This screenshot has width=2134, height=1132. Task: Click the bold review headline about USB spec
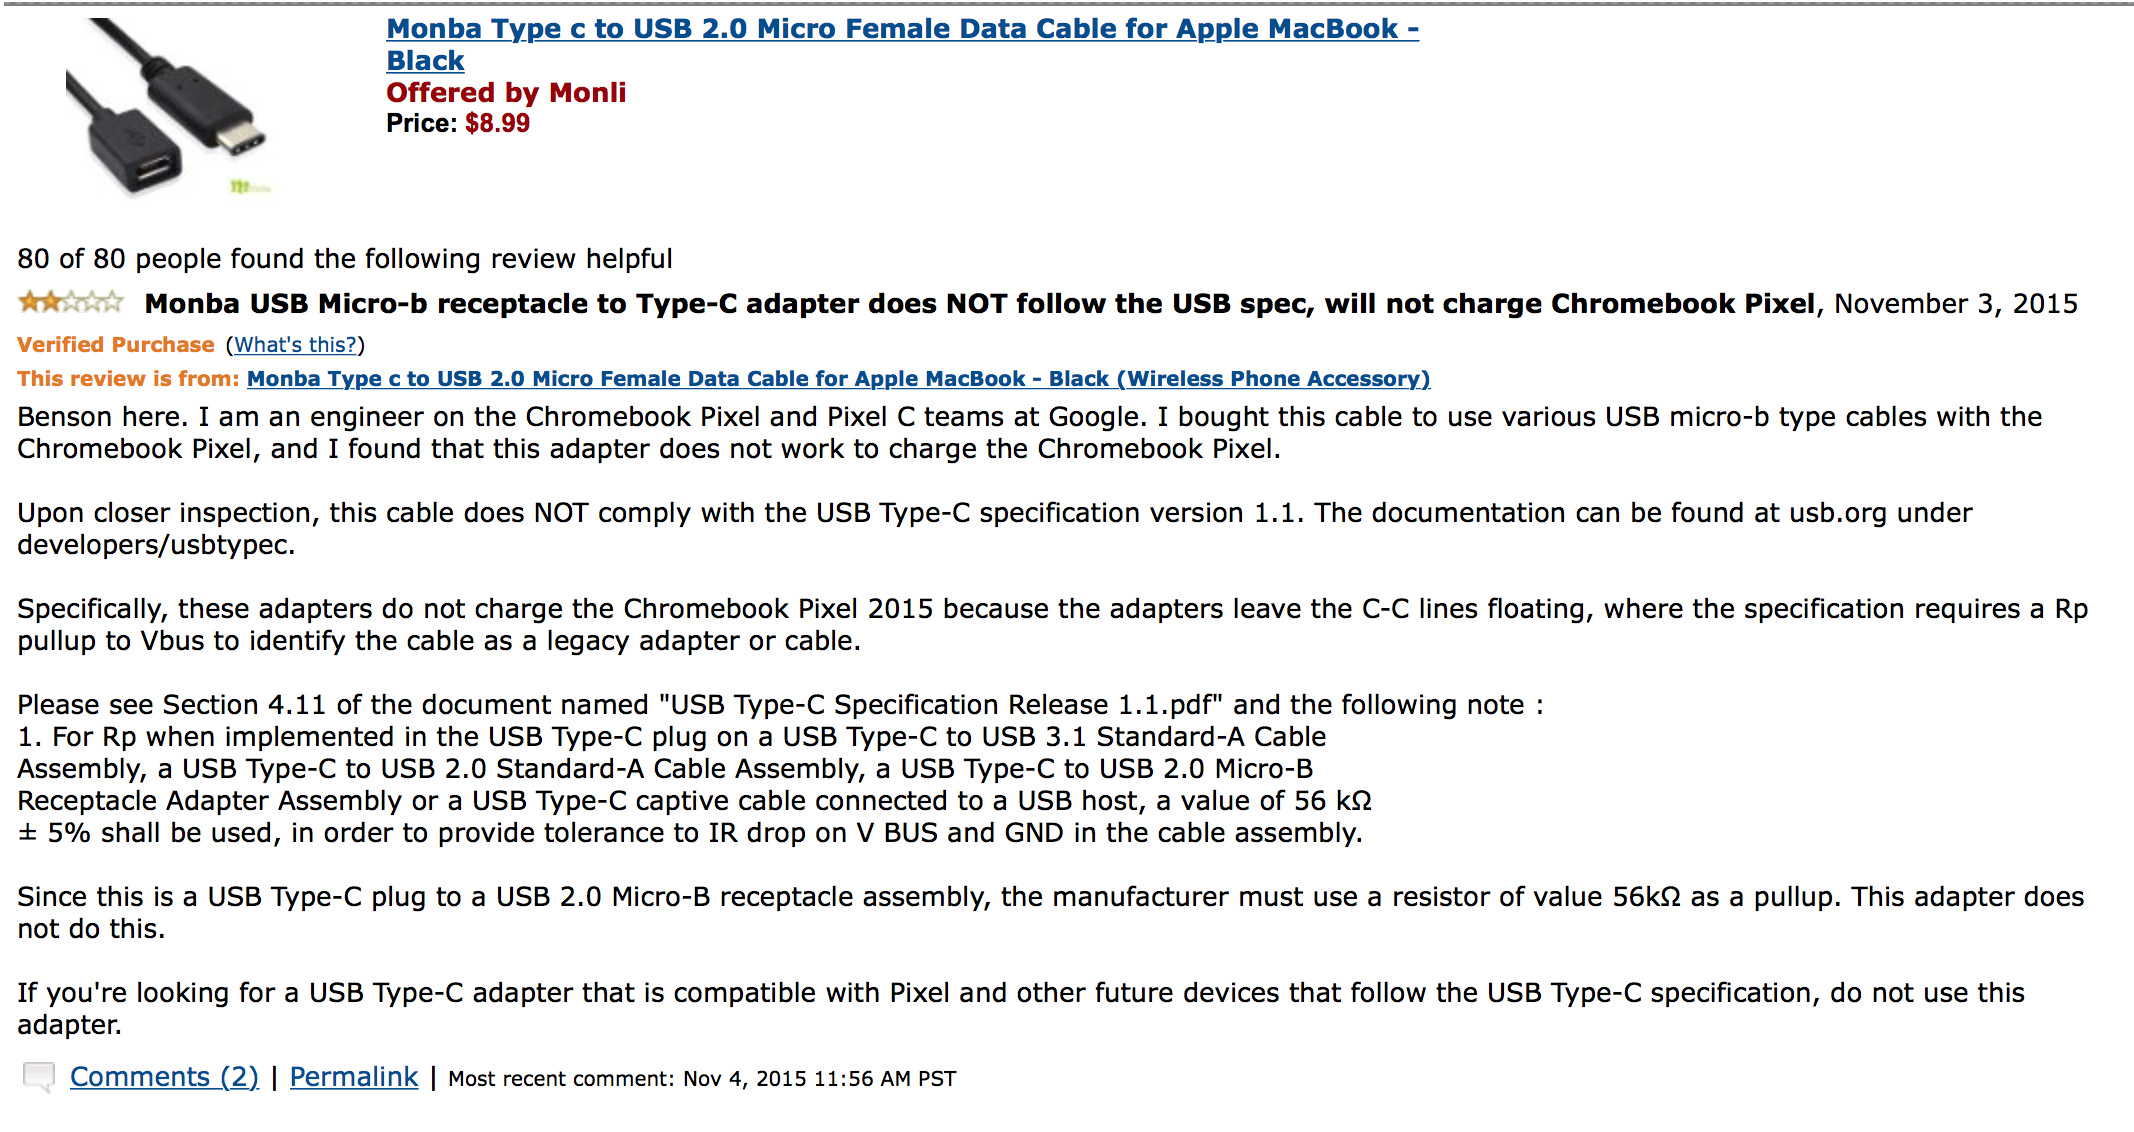click(x=980, y=304)
